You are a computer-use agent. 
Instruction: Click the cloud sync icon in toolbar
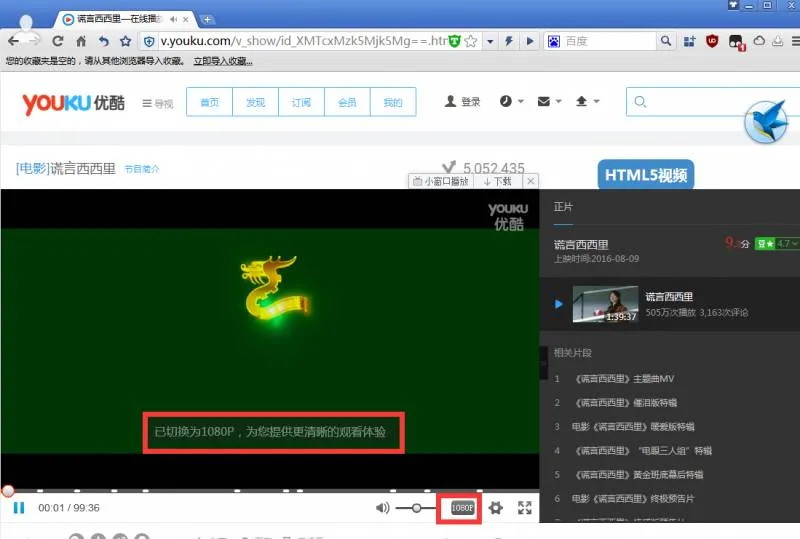(x=759, y=41)
